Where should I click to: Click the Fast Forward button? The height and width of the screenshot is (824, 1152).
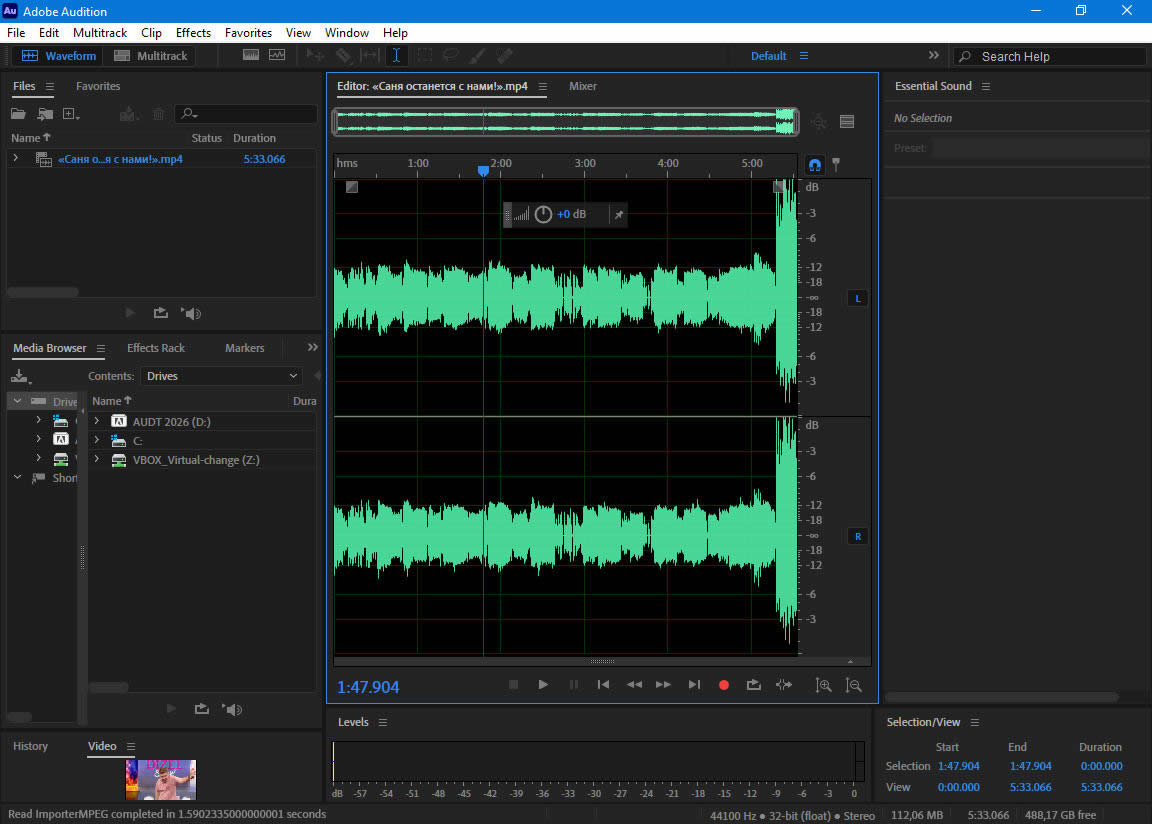(x=663, y=685)
